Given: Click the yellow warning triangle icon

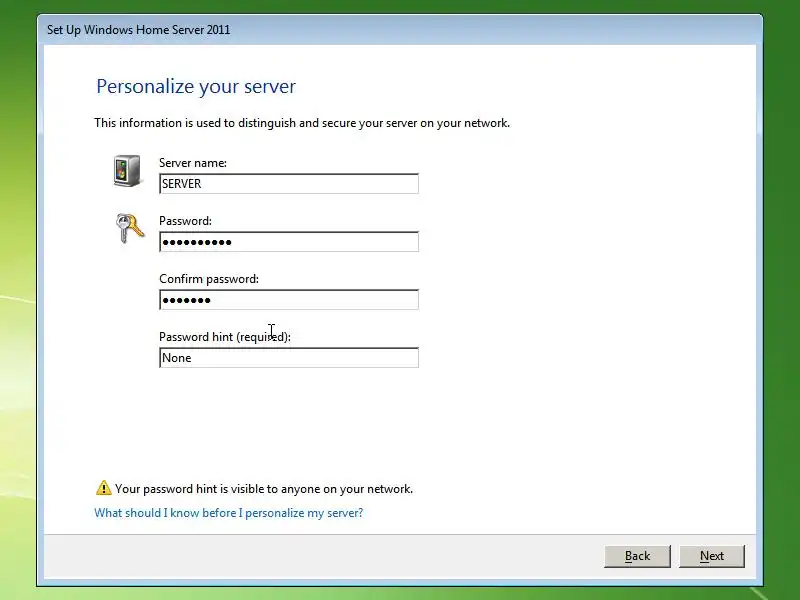Looking at the screenshot, I should click(x=104, y=488).
